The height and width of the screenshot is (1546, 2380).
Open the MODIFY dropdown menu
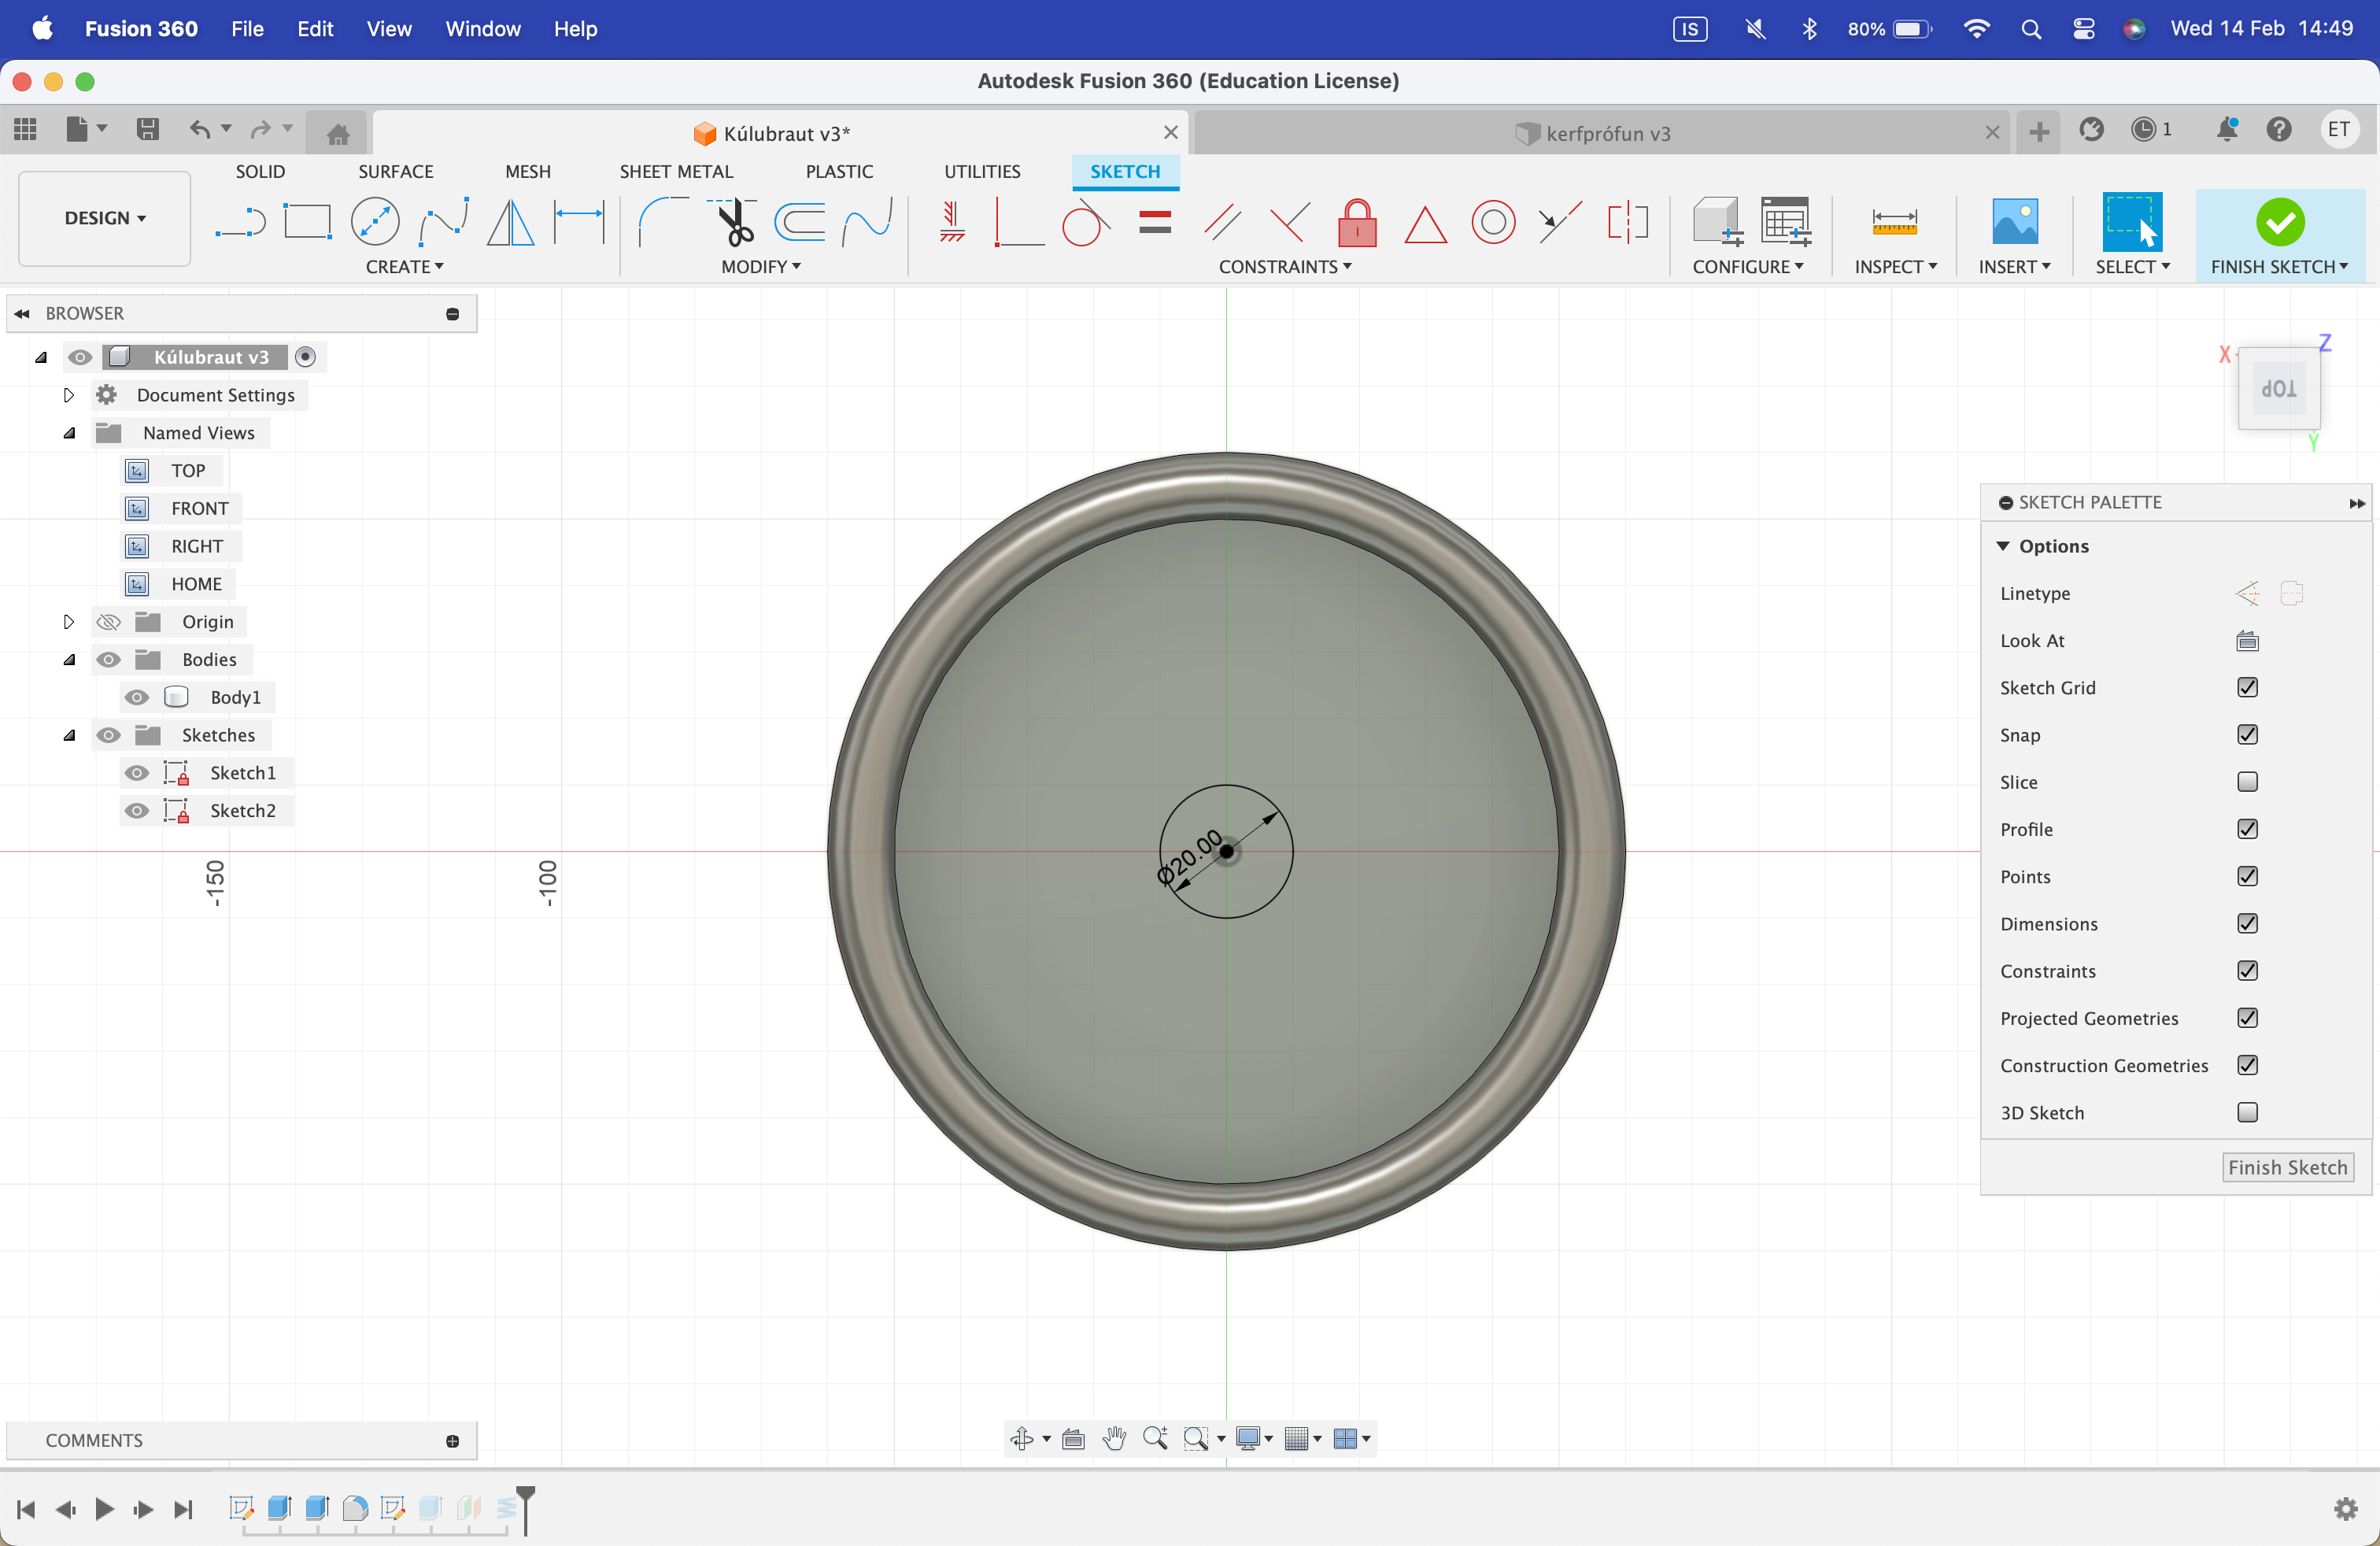pos(761,267)
